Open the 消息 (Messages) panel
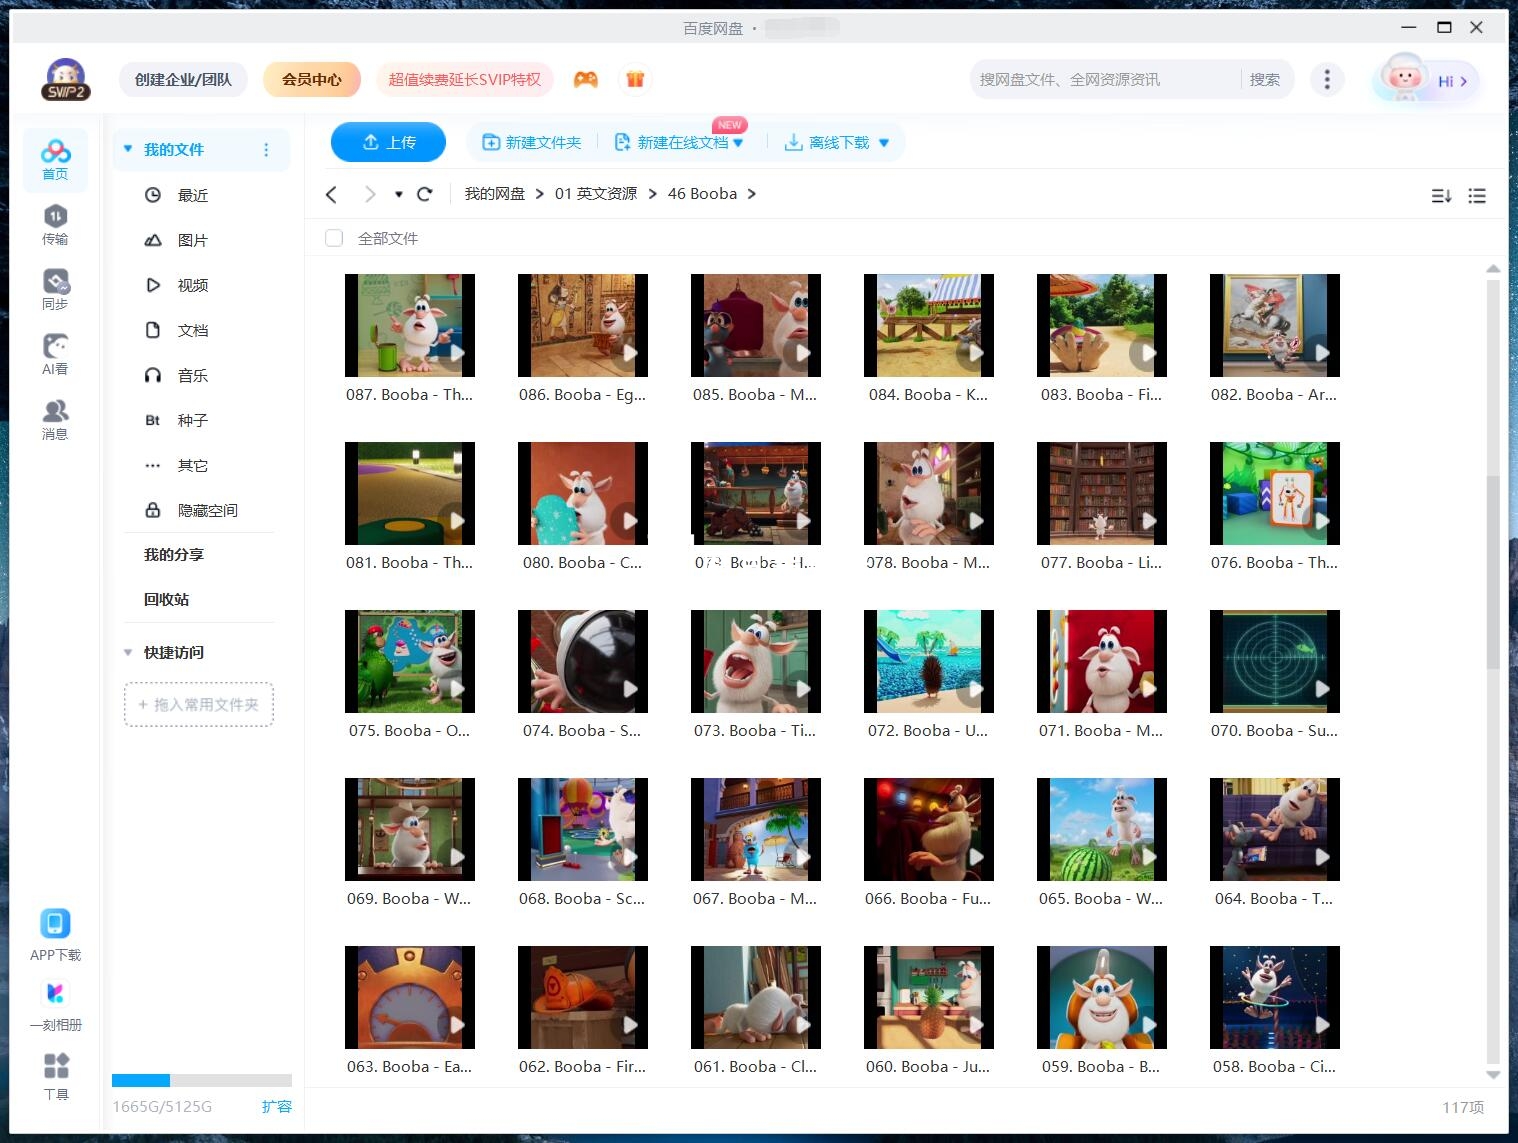This screenshot has height=1143, width=1518. pyautogui.click(x=55, y=417)
